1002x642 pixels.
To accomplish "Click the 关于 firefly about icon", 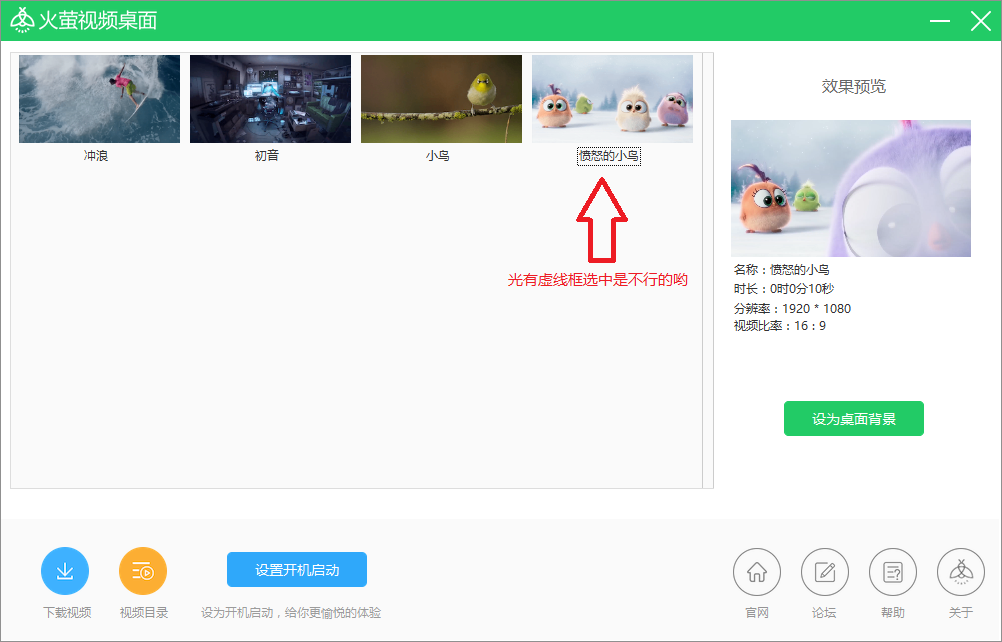I will 960,570.
